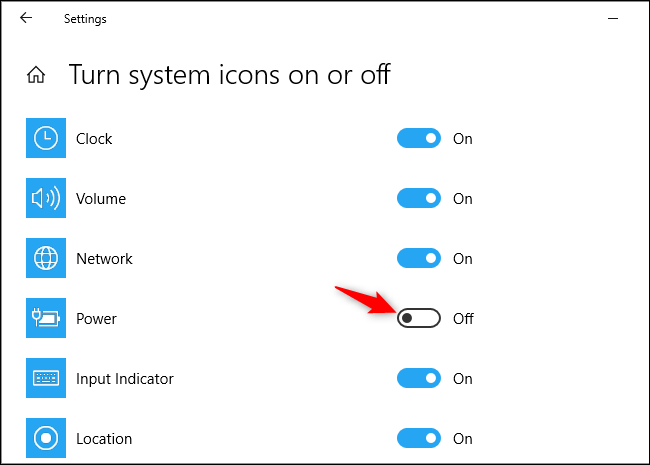Click the Input Indicator keyboard icon

coord(45,379)
